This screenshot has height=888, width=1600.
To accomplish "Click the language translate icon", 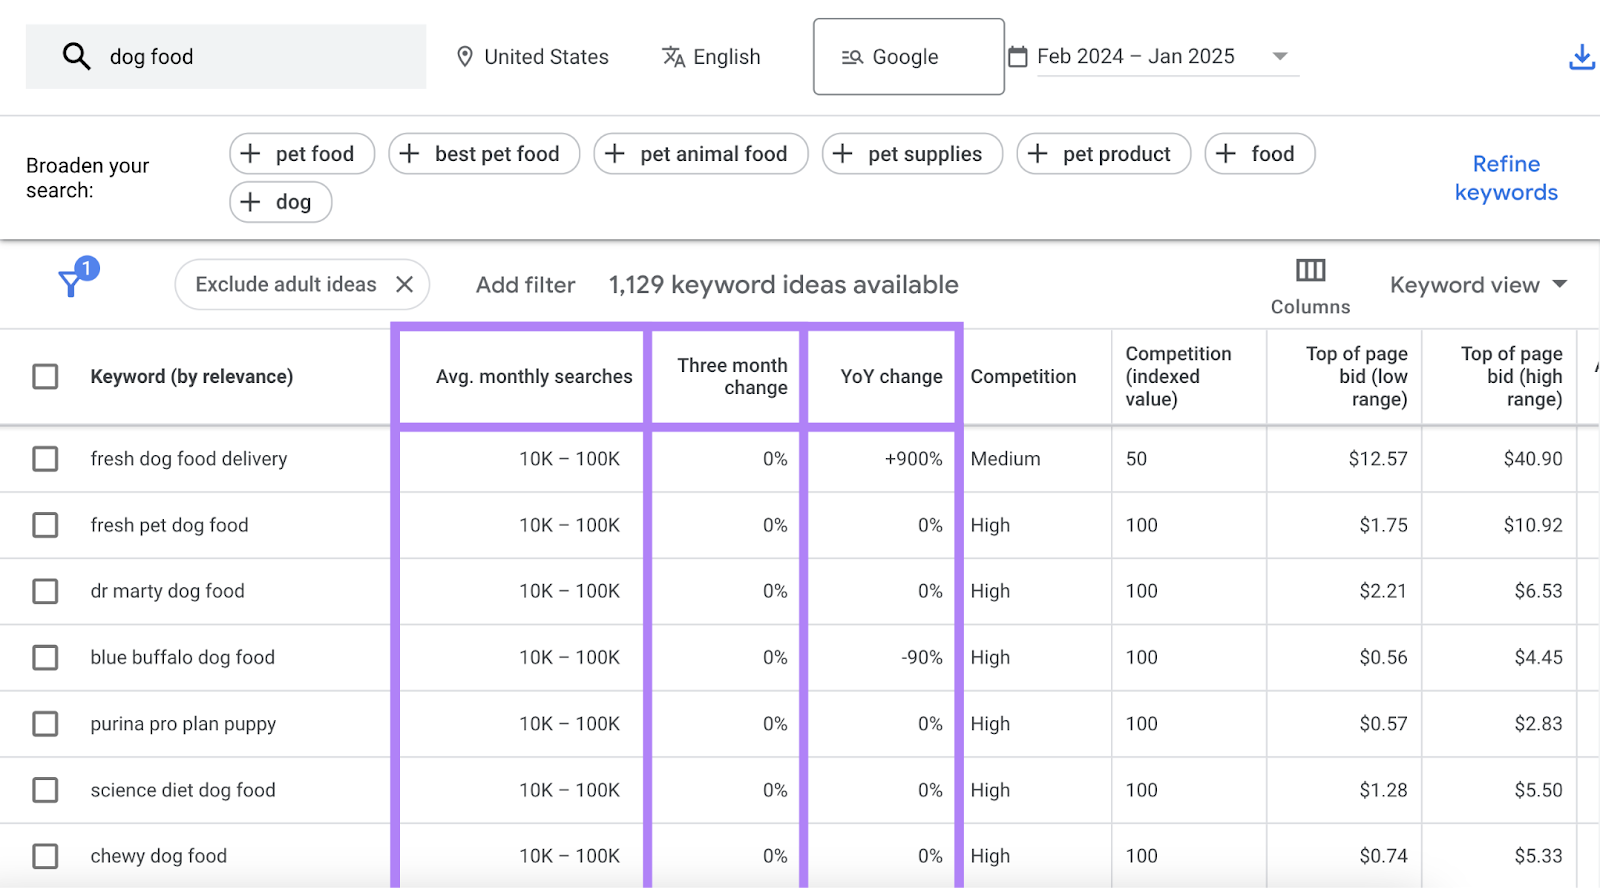I will tap(673, 57).
